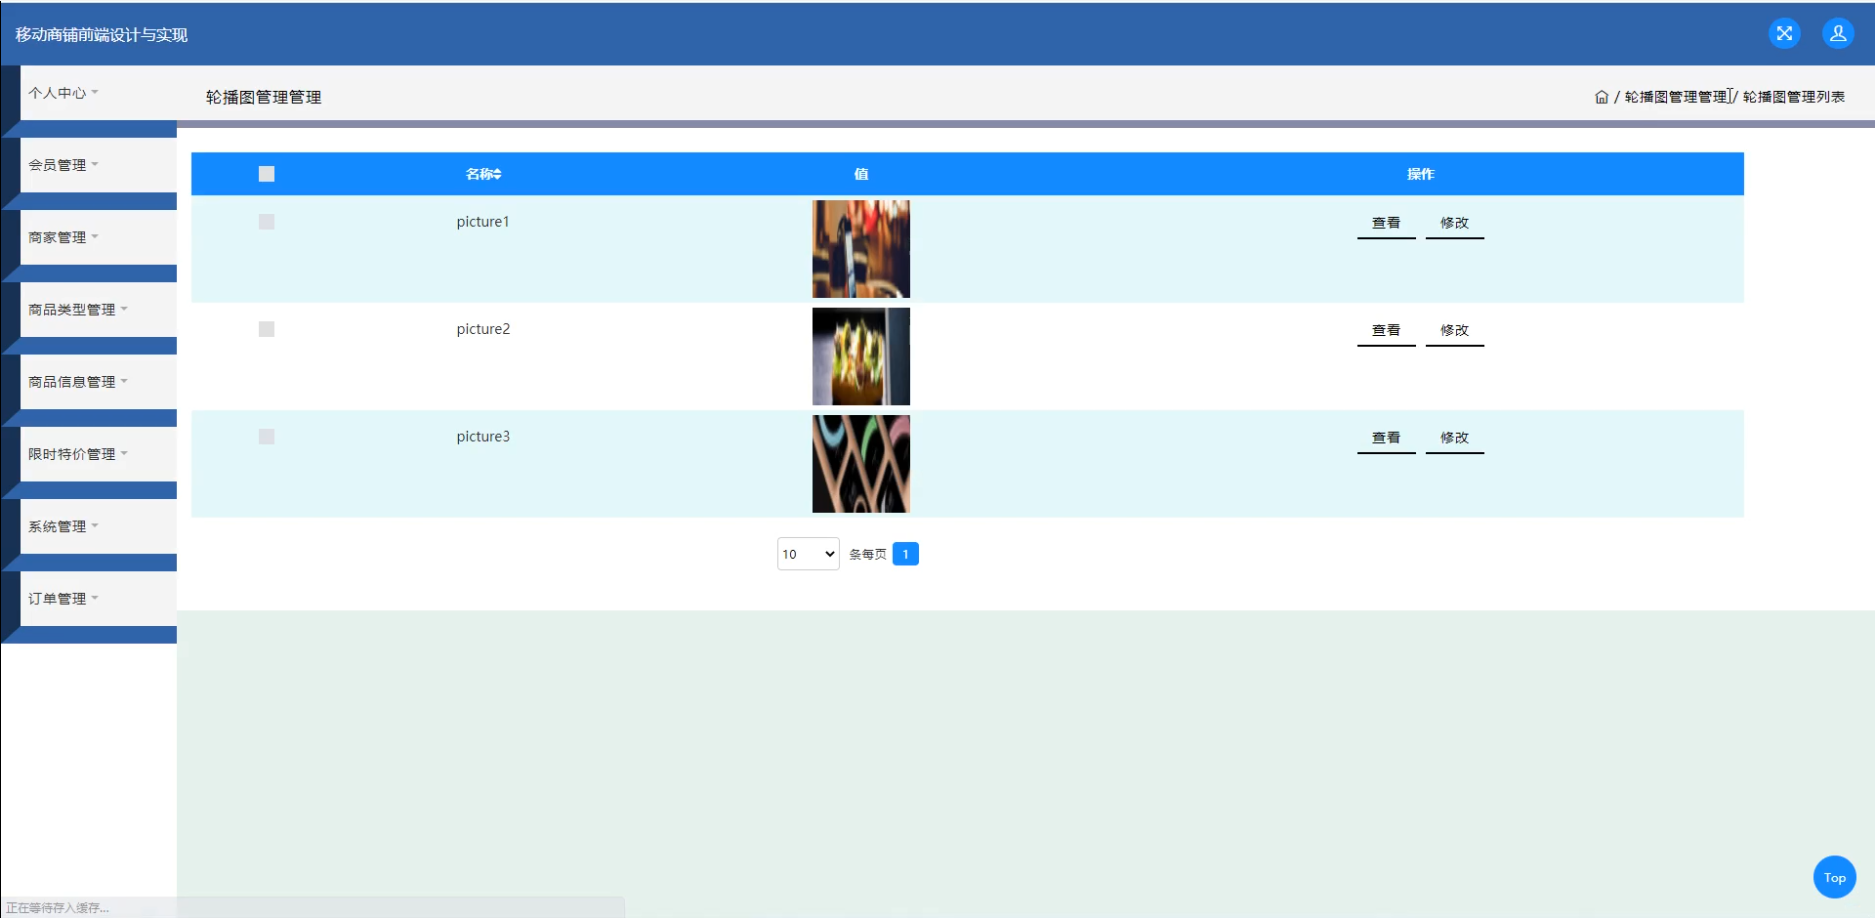The image size is (1875, 918).
Task: Click the Top scroll-back button
Action: pyautogui.click(x=1834, y=877)
